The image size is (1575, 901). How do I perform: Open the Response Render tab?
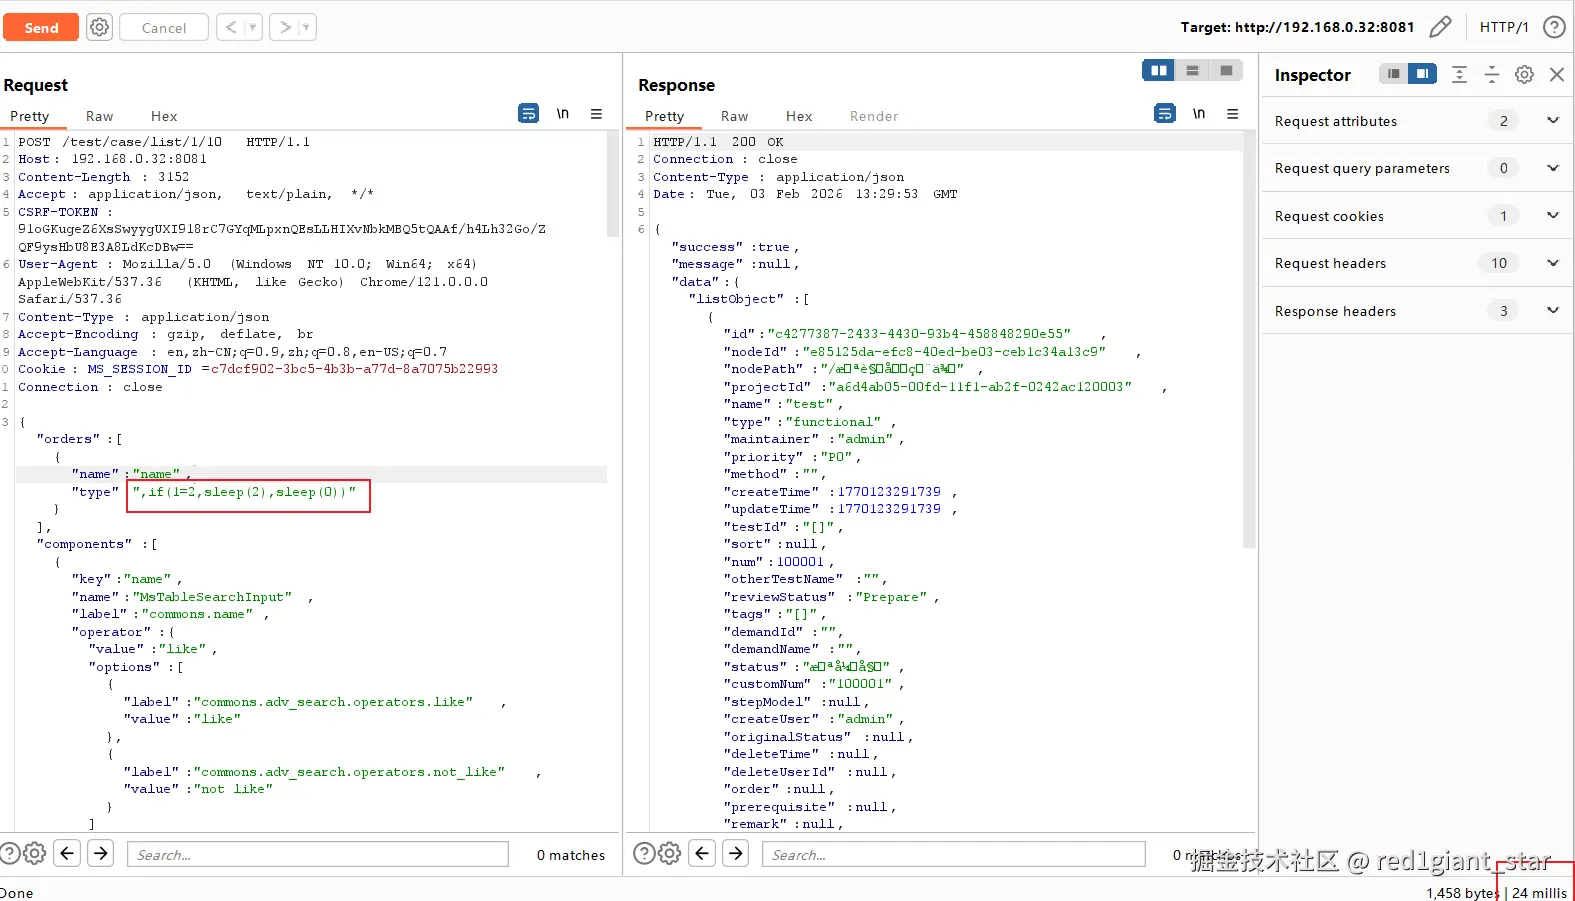[874, 116]
